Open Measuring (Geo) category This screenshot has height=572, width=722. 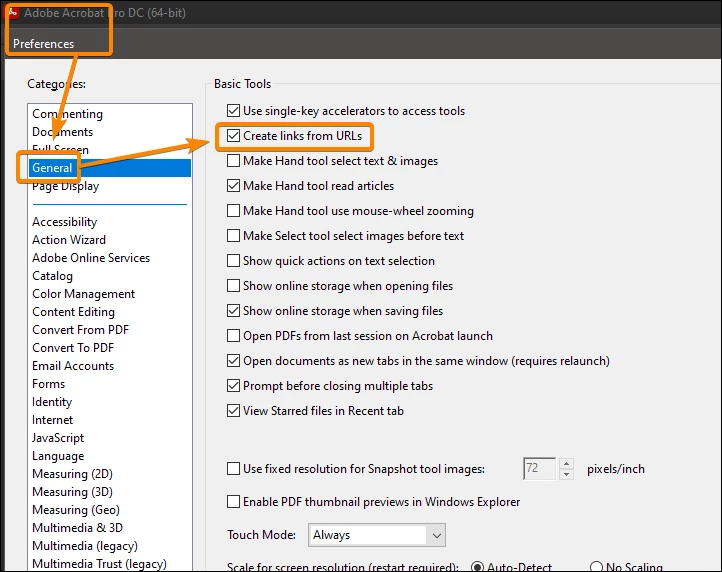point(76,510)
